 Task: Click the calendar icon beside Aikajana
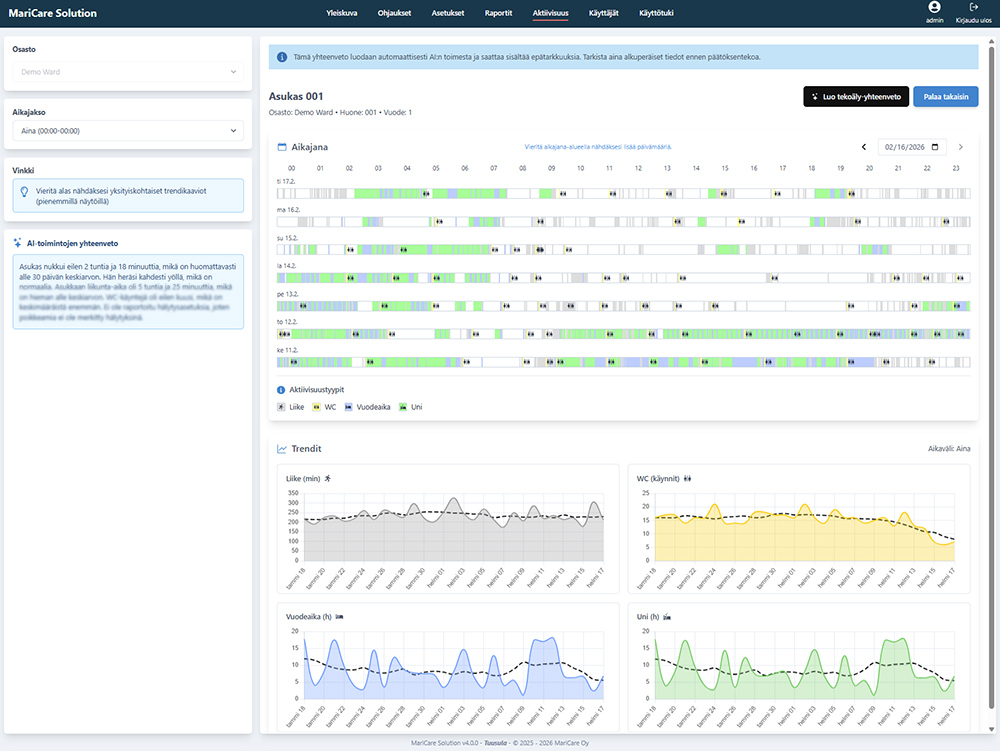[282, 147]
